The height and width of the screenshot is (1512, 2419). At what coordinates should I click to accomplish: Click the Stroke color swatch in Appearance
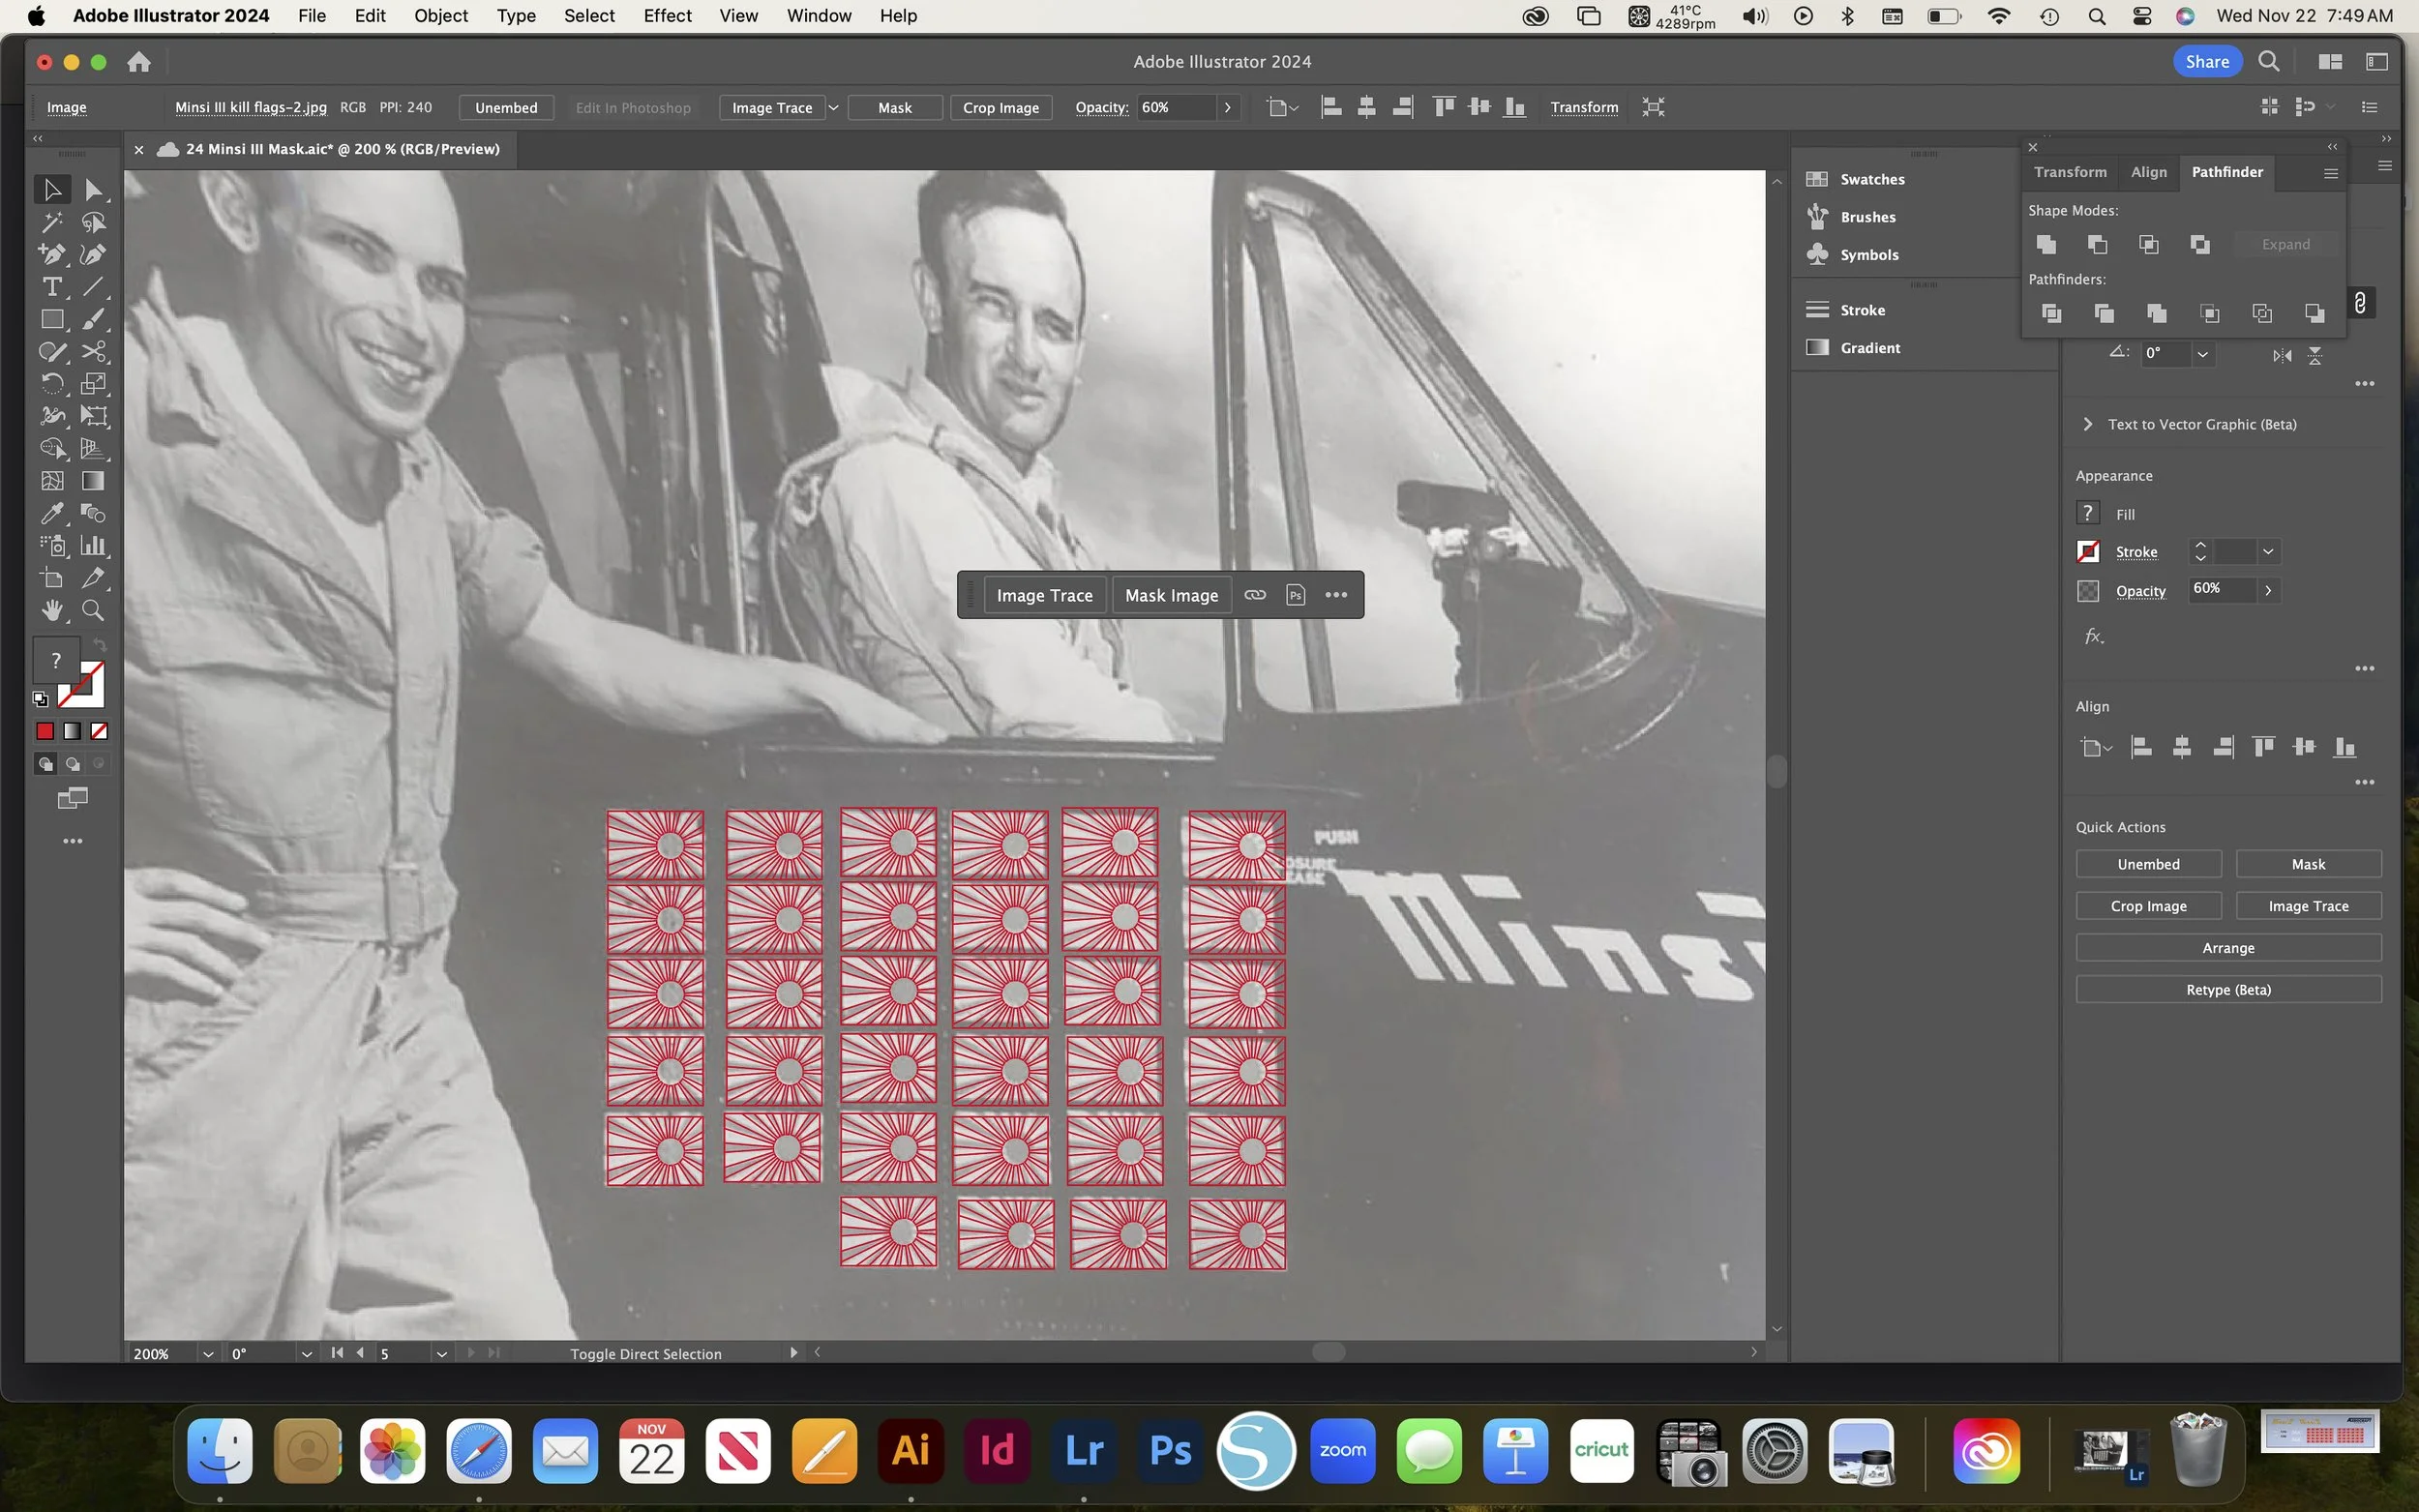click(x=2088, y=552)
